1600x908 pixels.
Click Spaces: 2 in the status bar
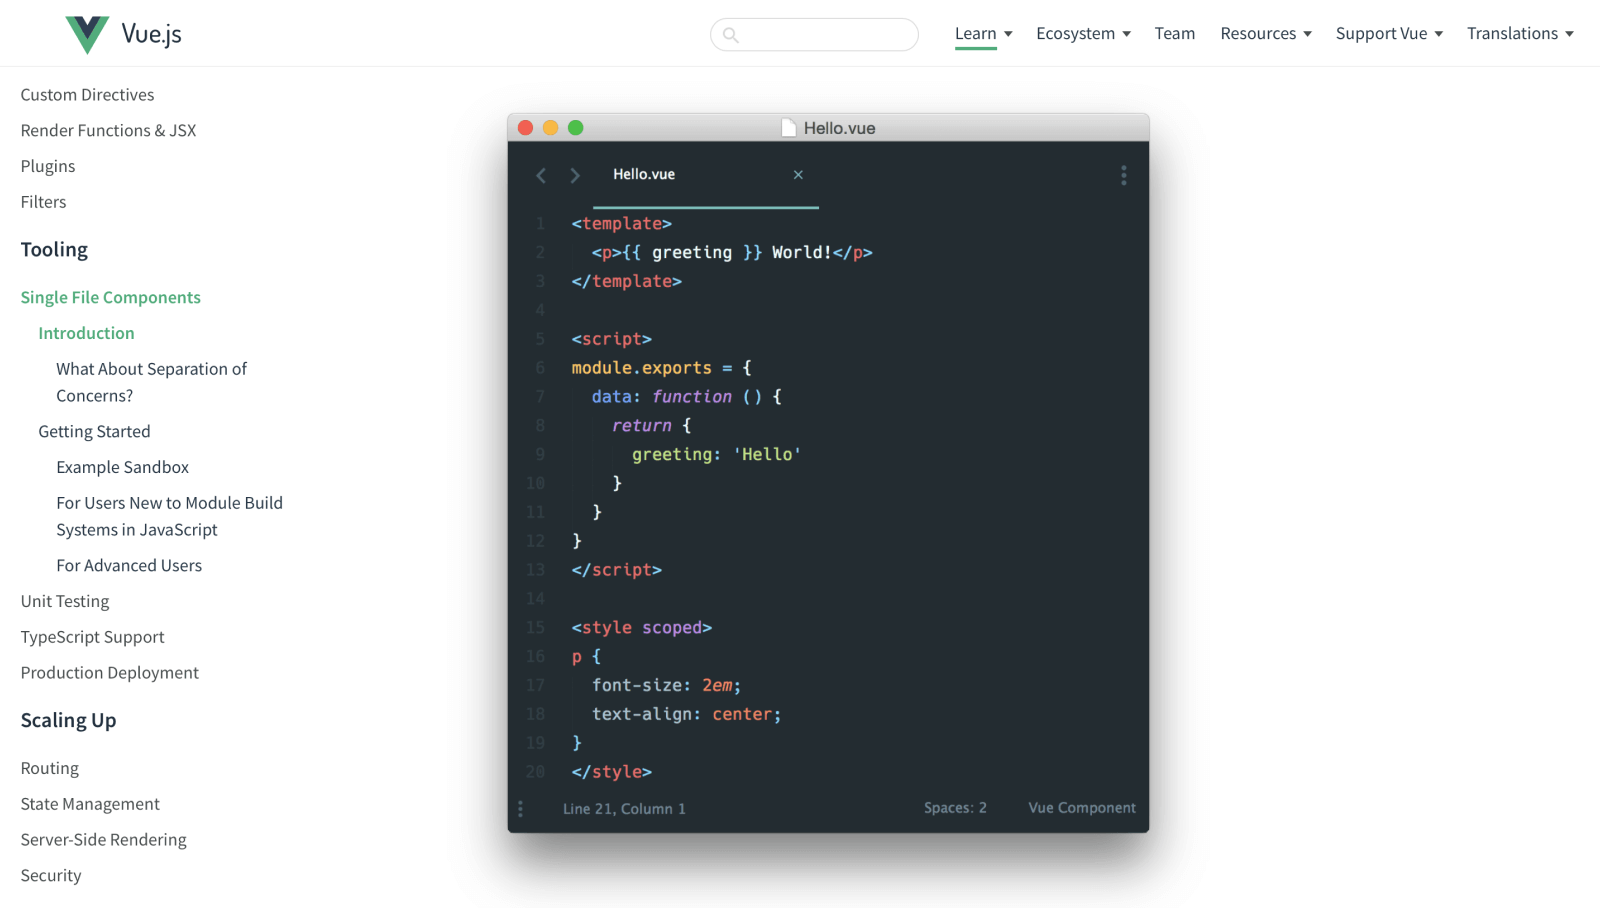click(x=954, y=808)
